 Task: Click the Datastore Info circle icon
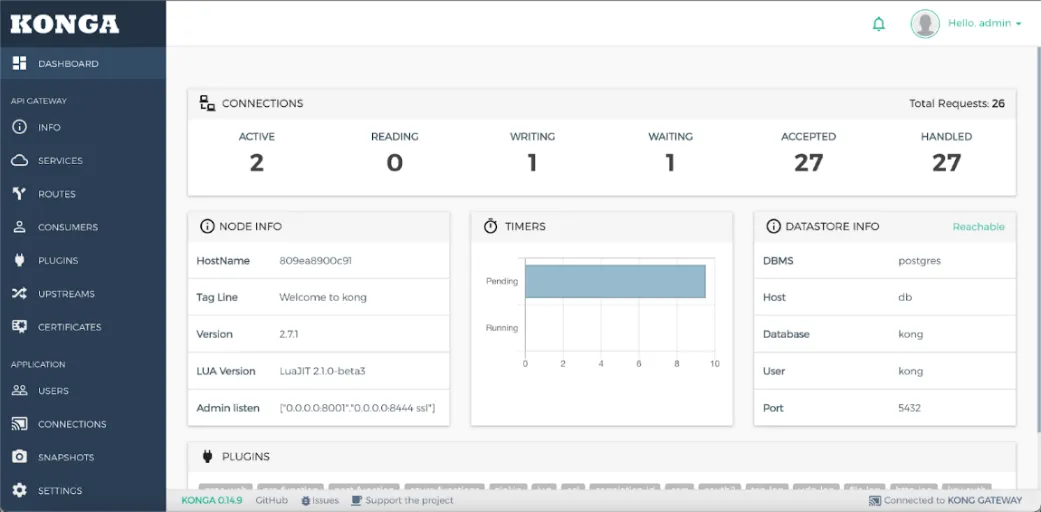(x=773, y=226)
